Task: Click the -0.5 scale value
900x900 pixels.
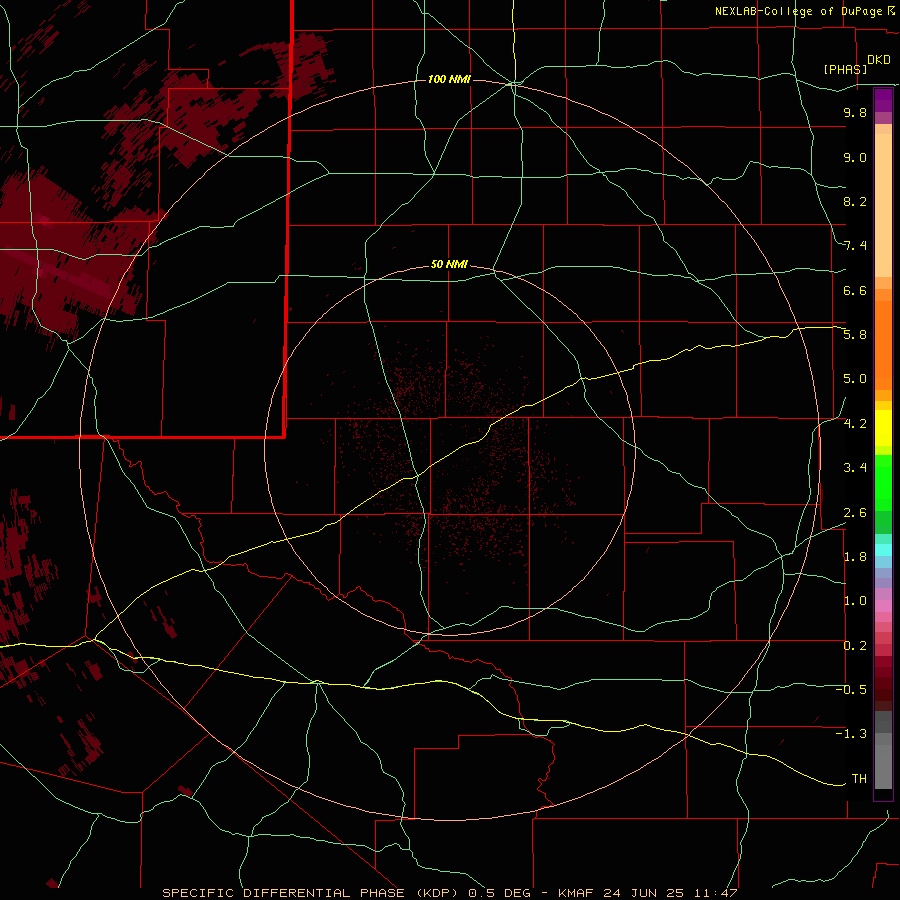Action: (x=851, y=690)
